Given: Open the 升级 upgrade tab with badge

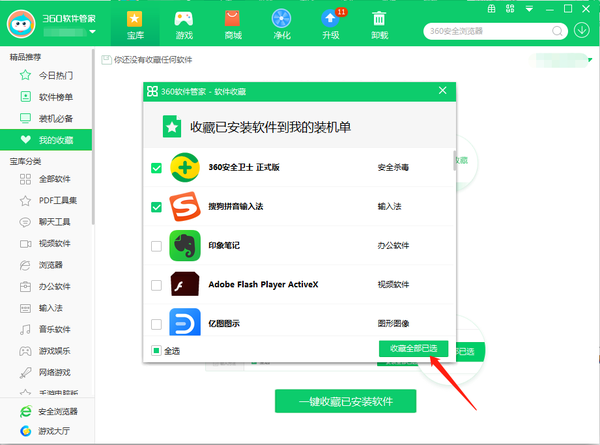Looking at the screenshot, I should coord(330,24).
